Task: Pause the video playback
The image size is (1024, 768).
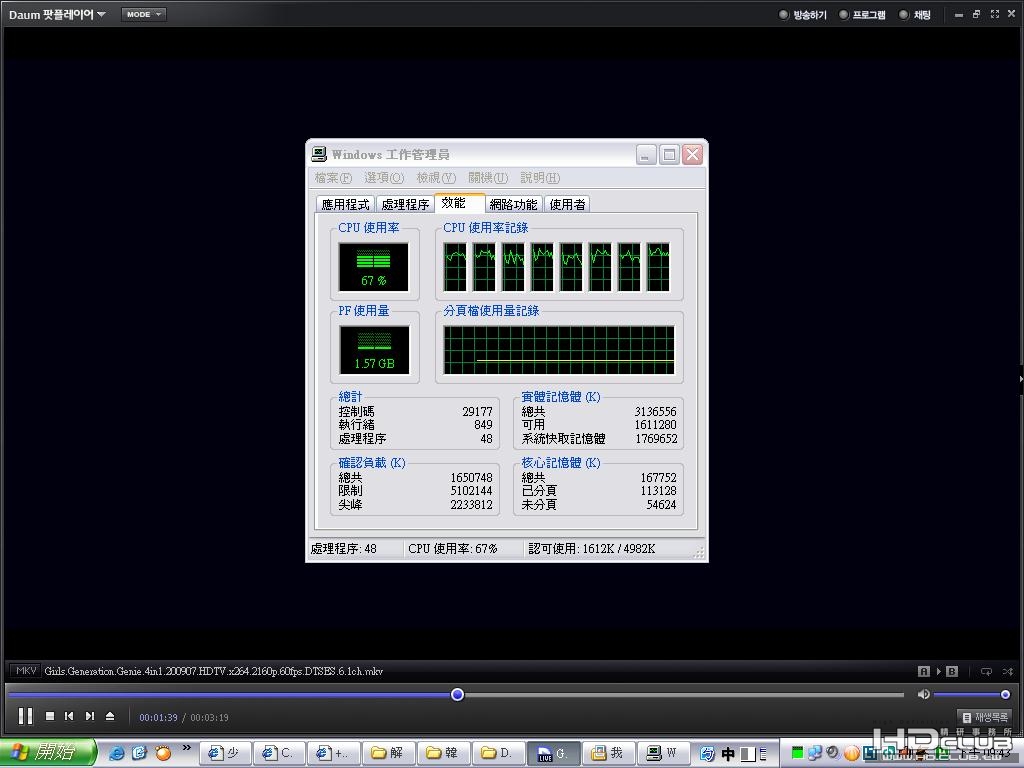Action: click(x=25, y=716)
